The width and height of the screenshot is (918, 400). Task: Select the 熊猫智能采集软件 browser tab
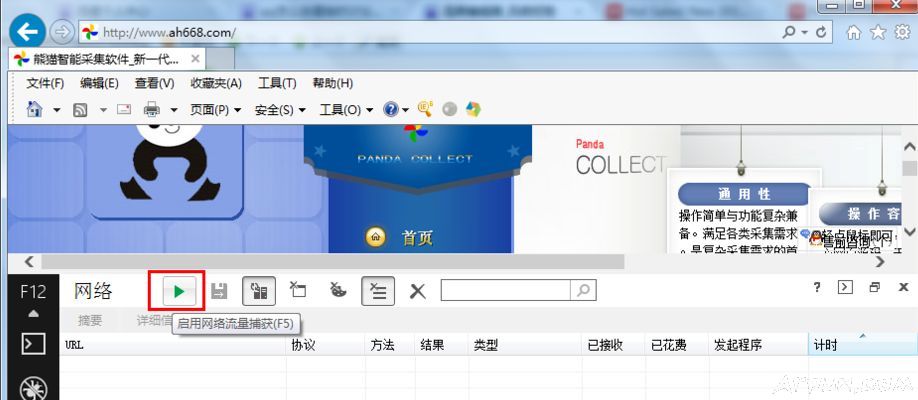pos(105,59)
